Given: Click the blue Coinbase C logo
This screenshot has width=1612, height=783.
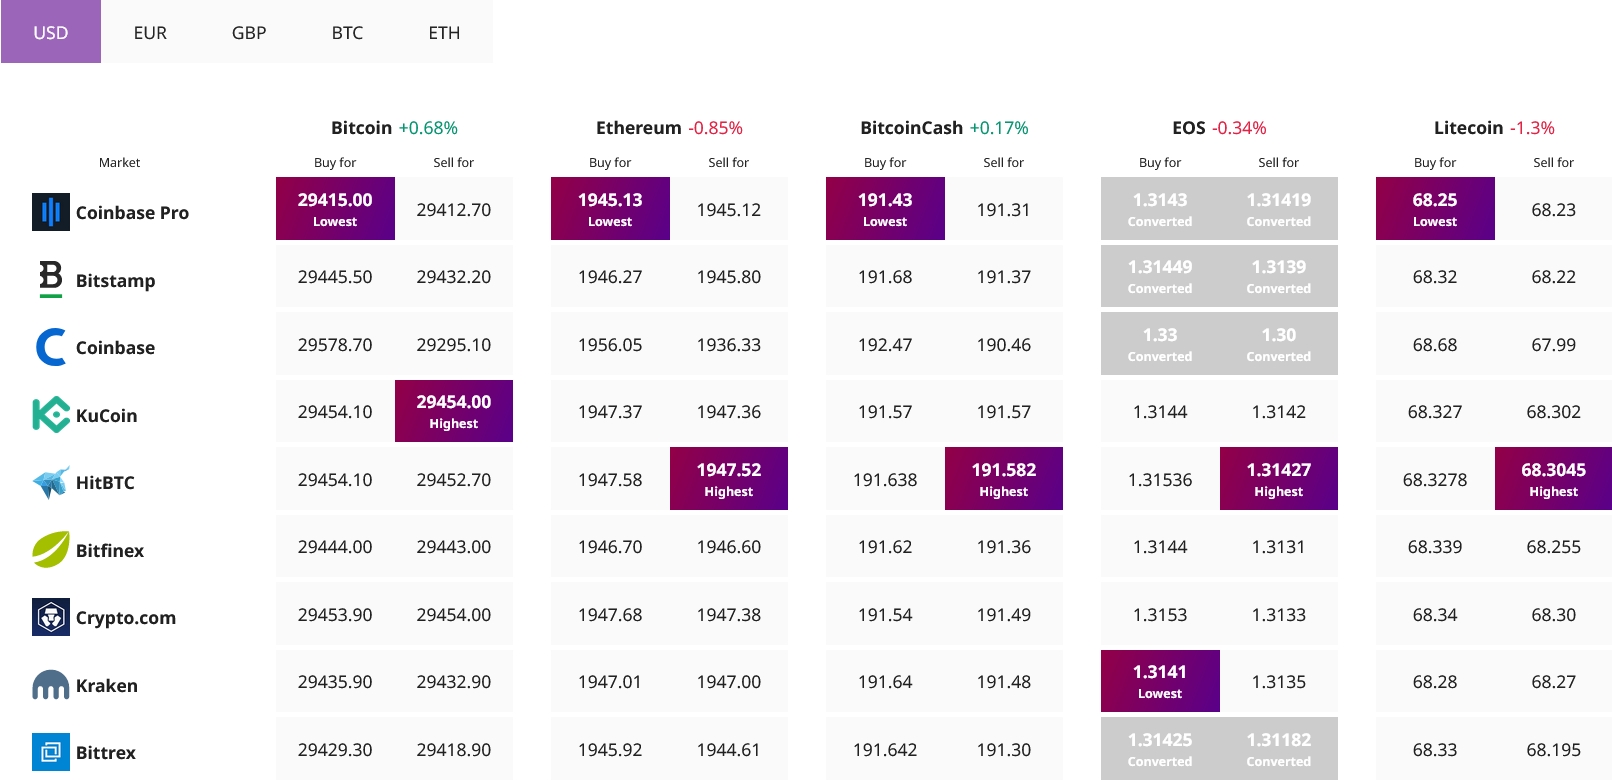Looking at the screenshot, I should tap(51, 347).
